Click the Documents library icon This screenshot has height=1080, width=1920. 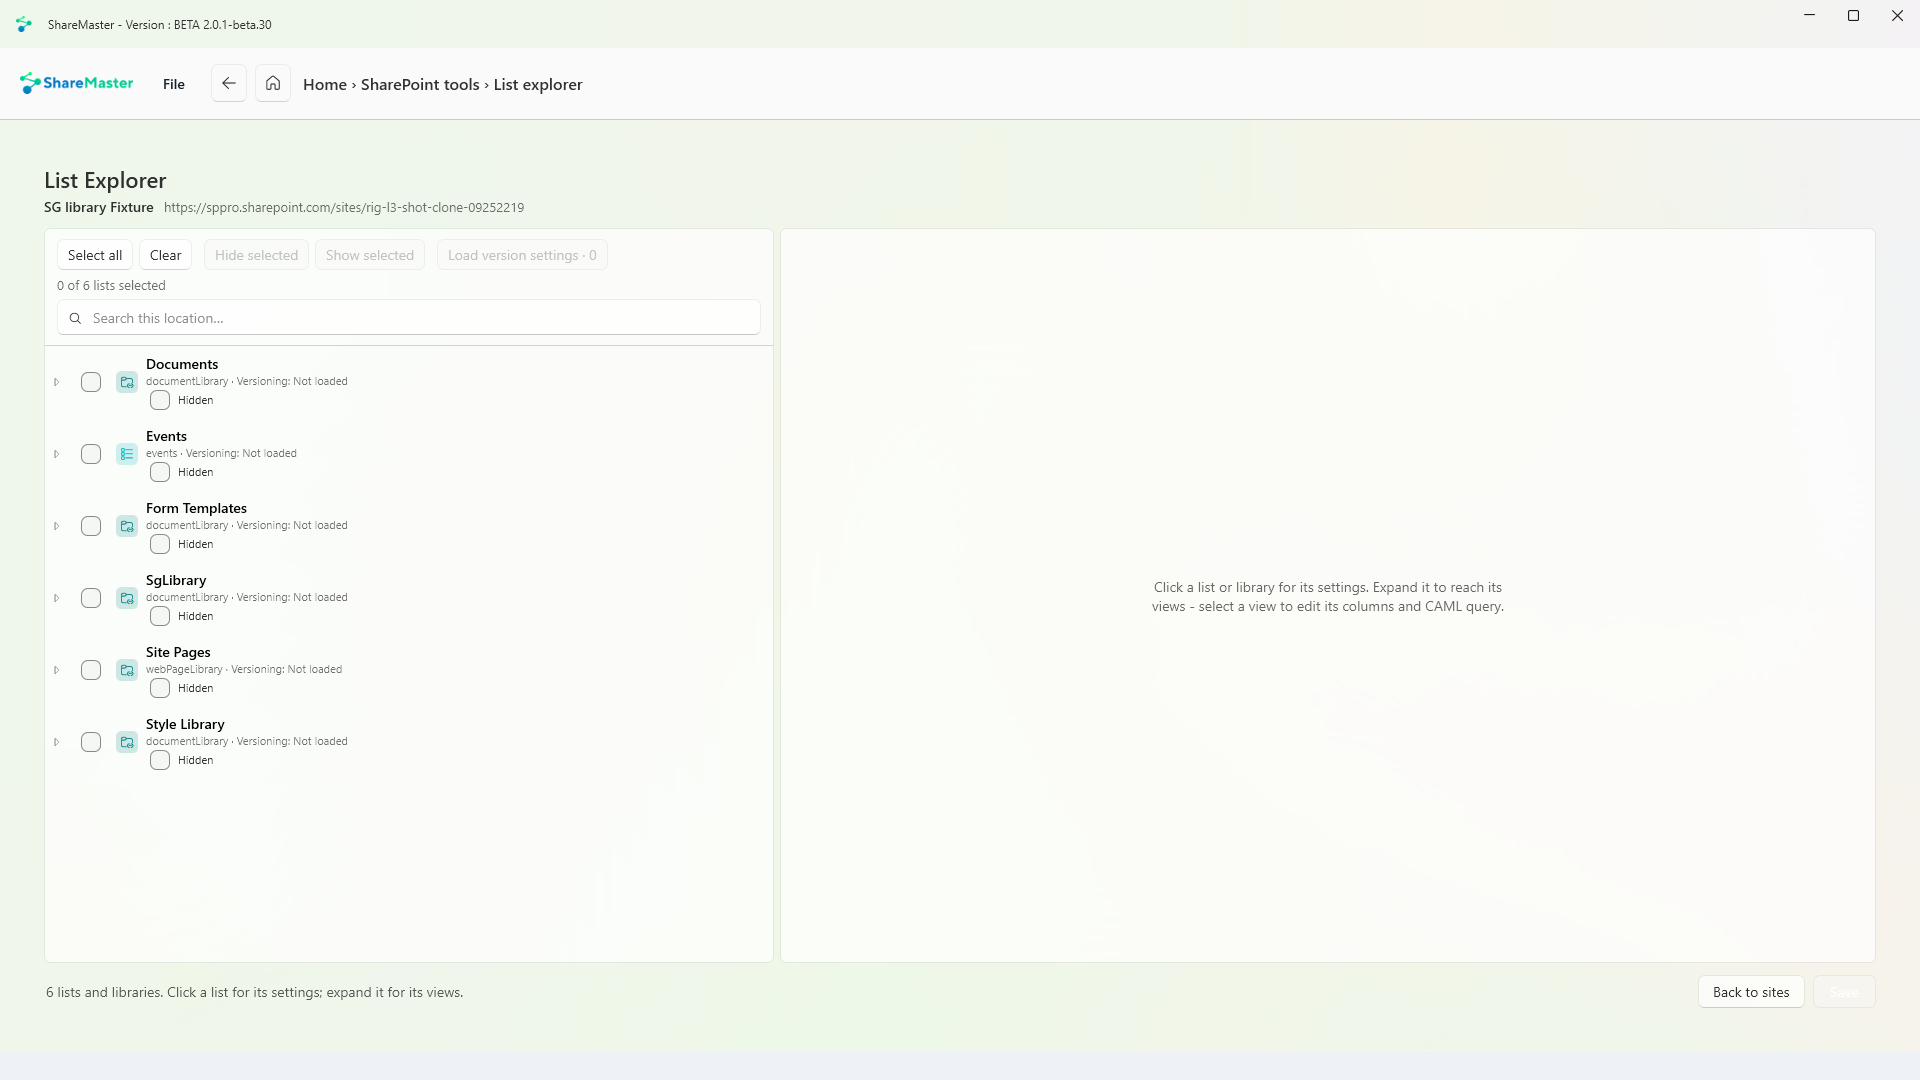pos(127,382)
